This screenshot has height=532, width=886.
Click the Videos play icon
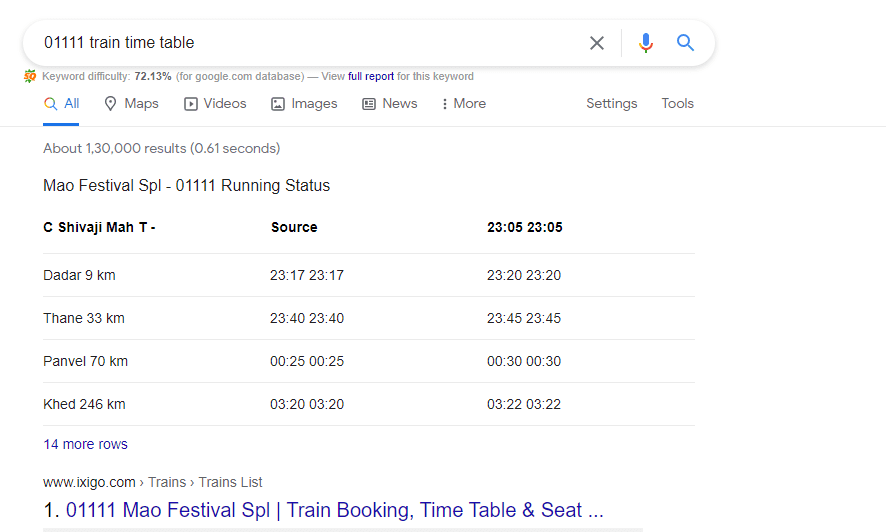point(191,104)
